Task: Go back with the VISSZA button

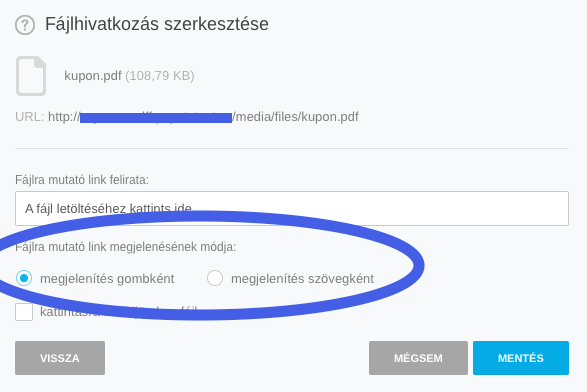Action: pos(60,358)
